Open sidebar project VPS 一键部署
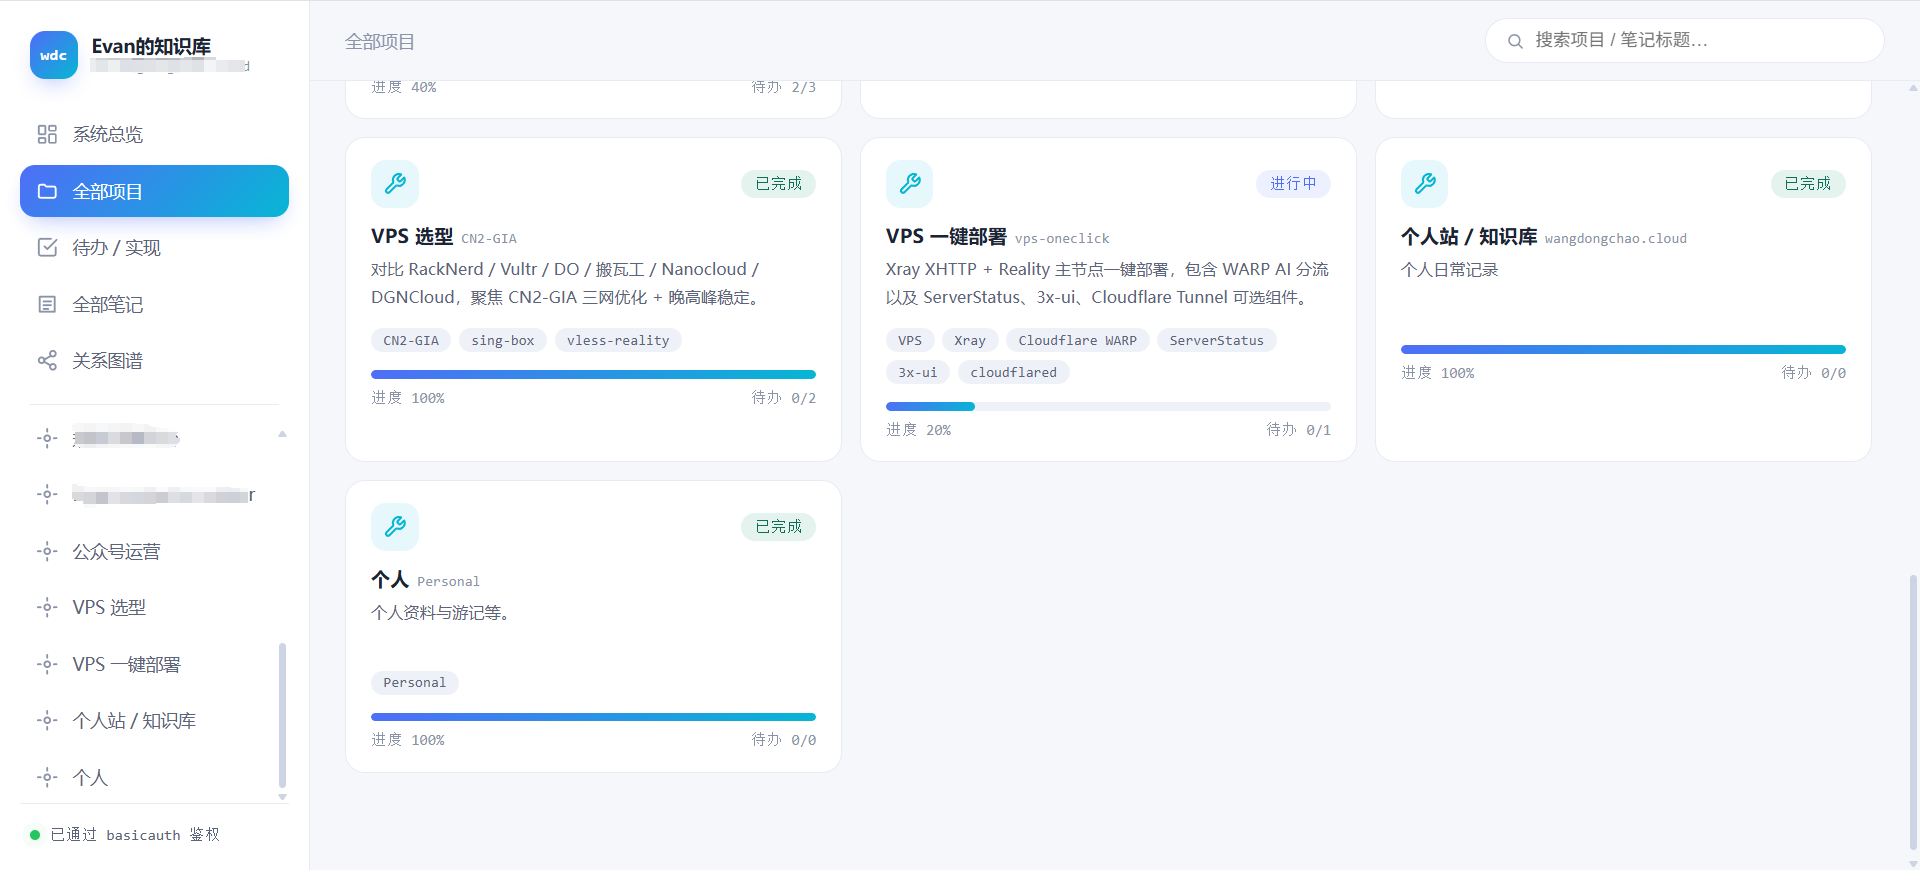Image resolution: width=1920 pixels, height=870 pixels. (148, 664)
